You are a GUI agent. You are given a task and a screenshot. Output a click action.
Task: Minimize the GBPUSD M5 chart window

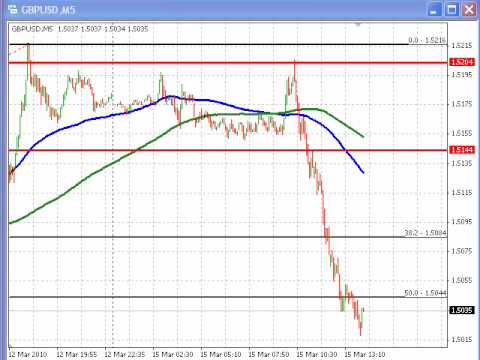click(434, 10)
